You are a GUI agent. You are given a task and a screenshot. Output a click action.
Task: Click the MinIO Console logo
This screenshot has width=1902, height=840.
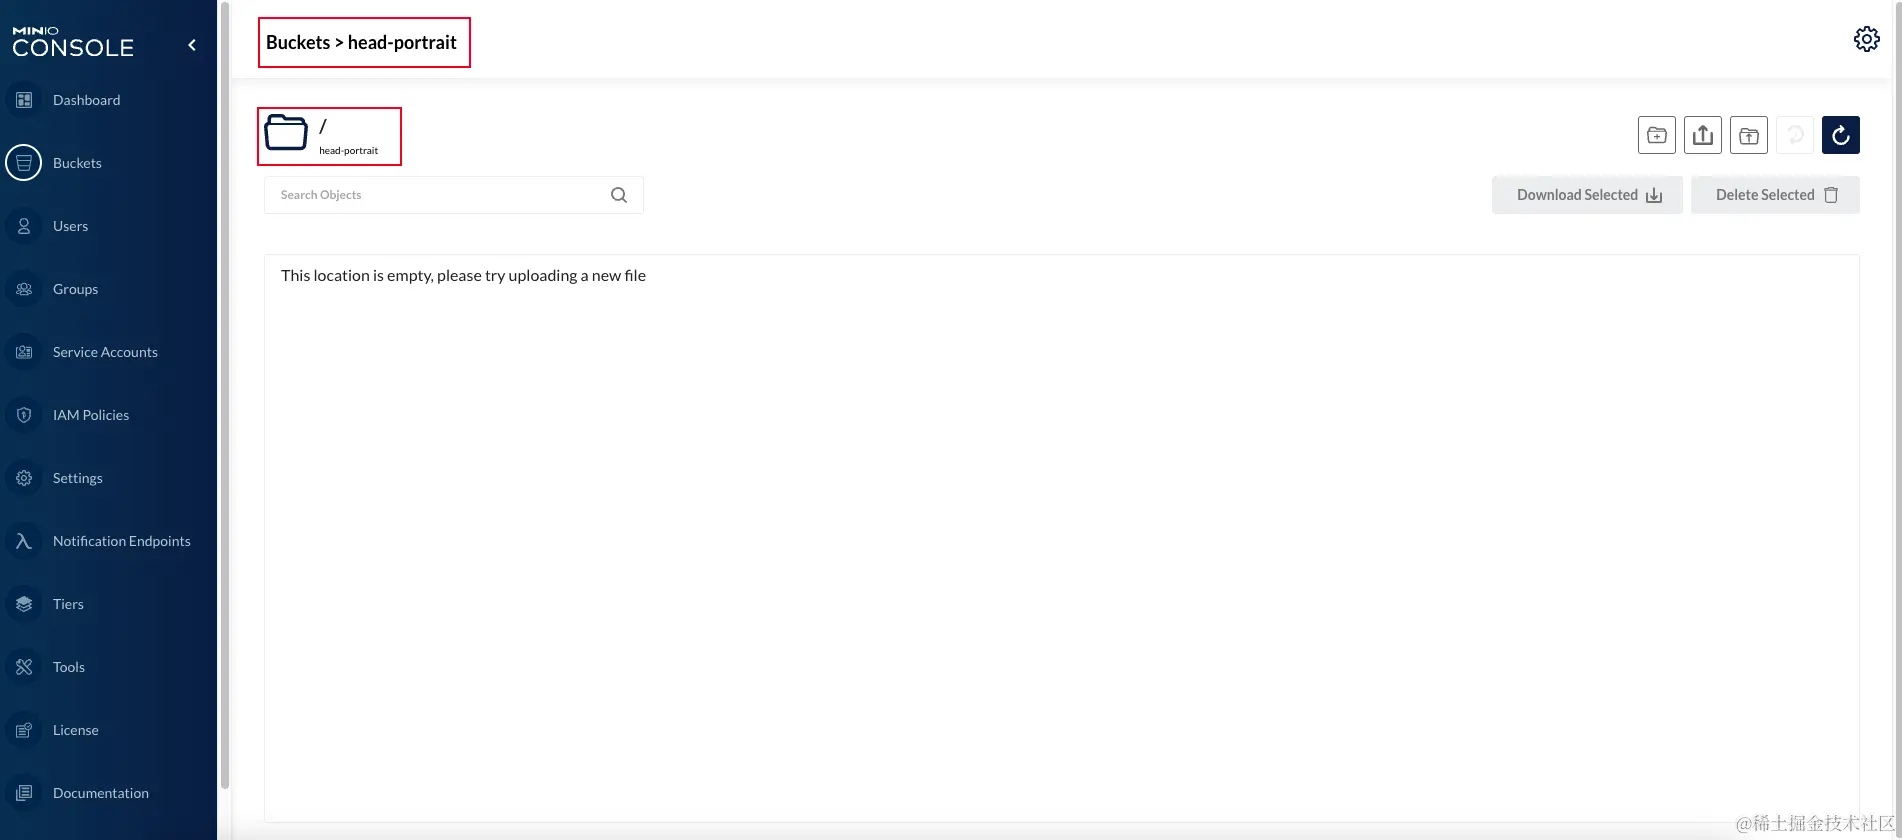click(x=72, y=43)
